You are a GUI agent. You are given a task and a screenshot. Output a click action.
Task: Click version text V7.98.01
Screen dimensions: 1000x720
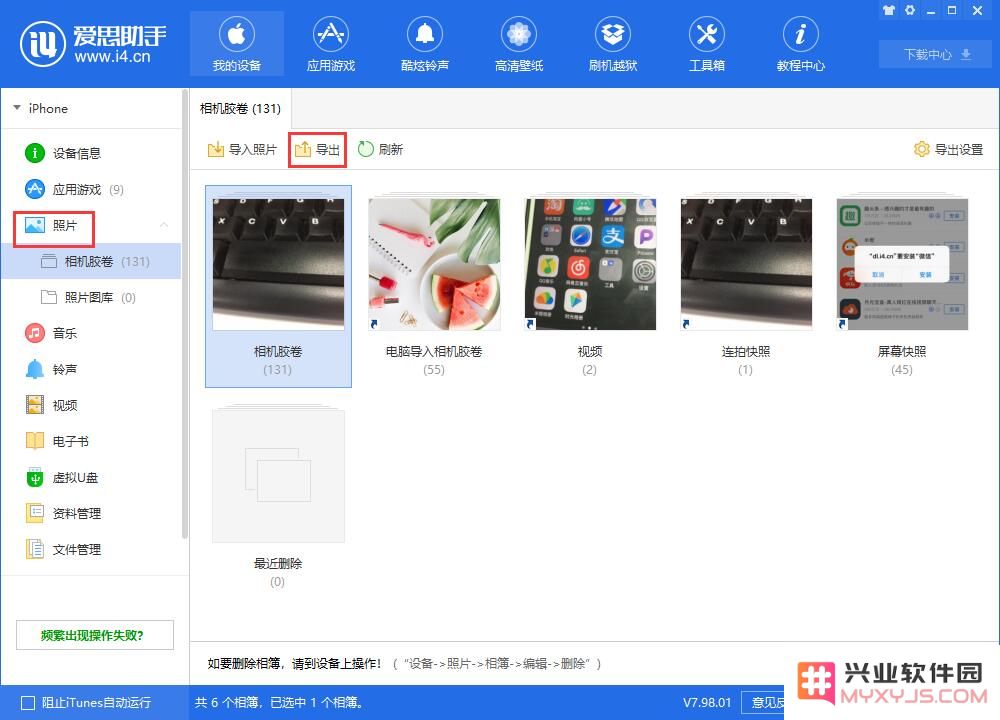[x=707, y=703]
